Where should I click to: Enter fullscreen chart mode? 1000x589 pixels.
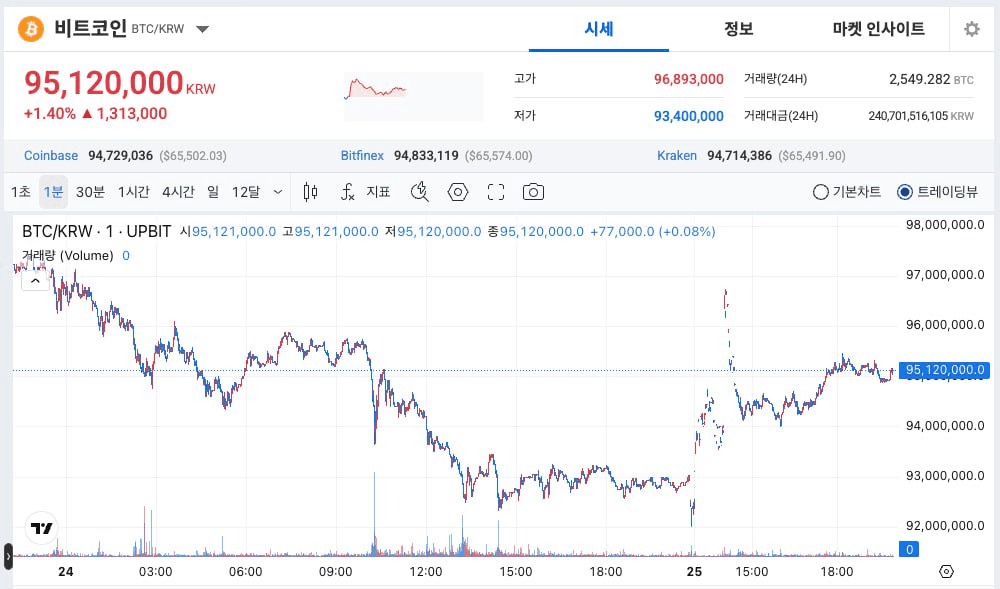(x=496, y=192)
